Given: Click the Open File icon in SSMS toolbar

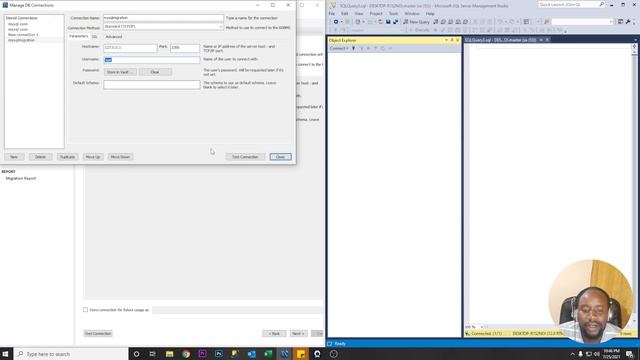Looking at the screenshot, I should 380,22.
